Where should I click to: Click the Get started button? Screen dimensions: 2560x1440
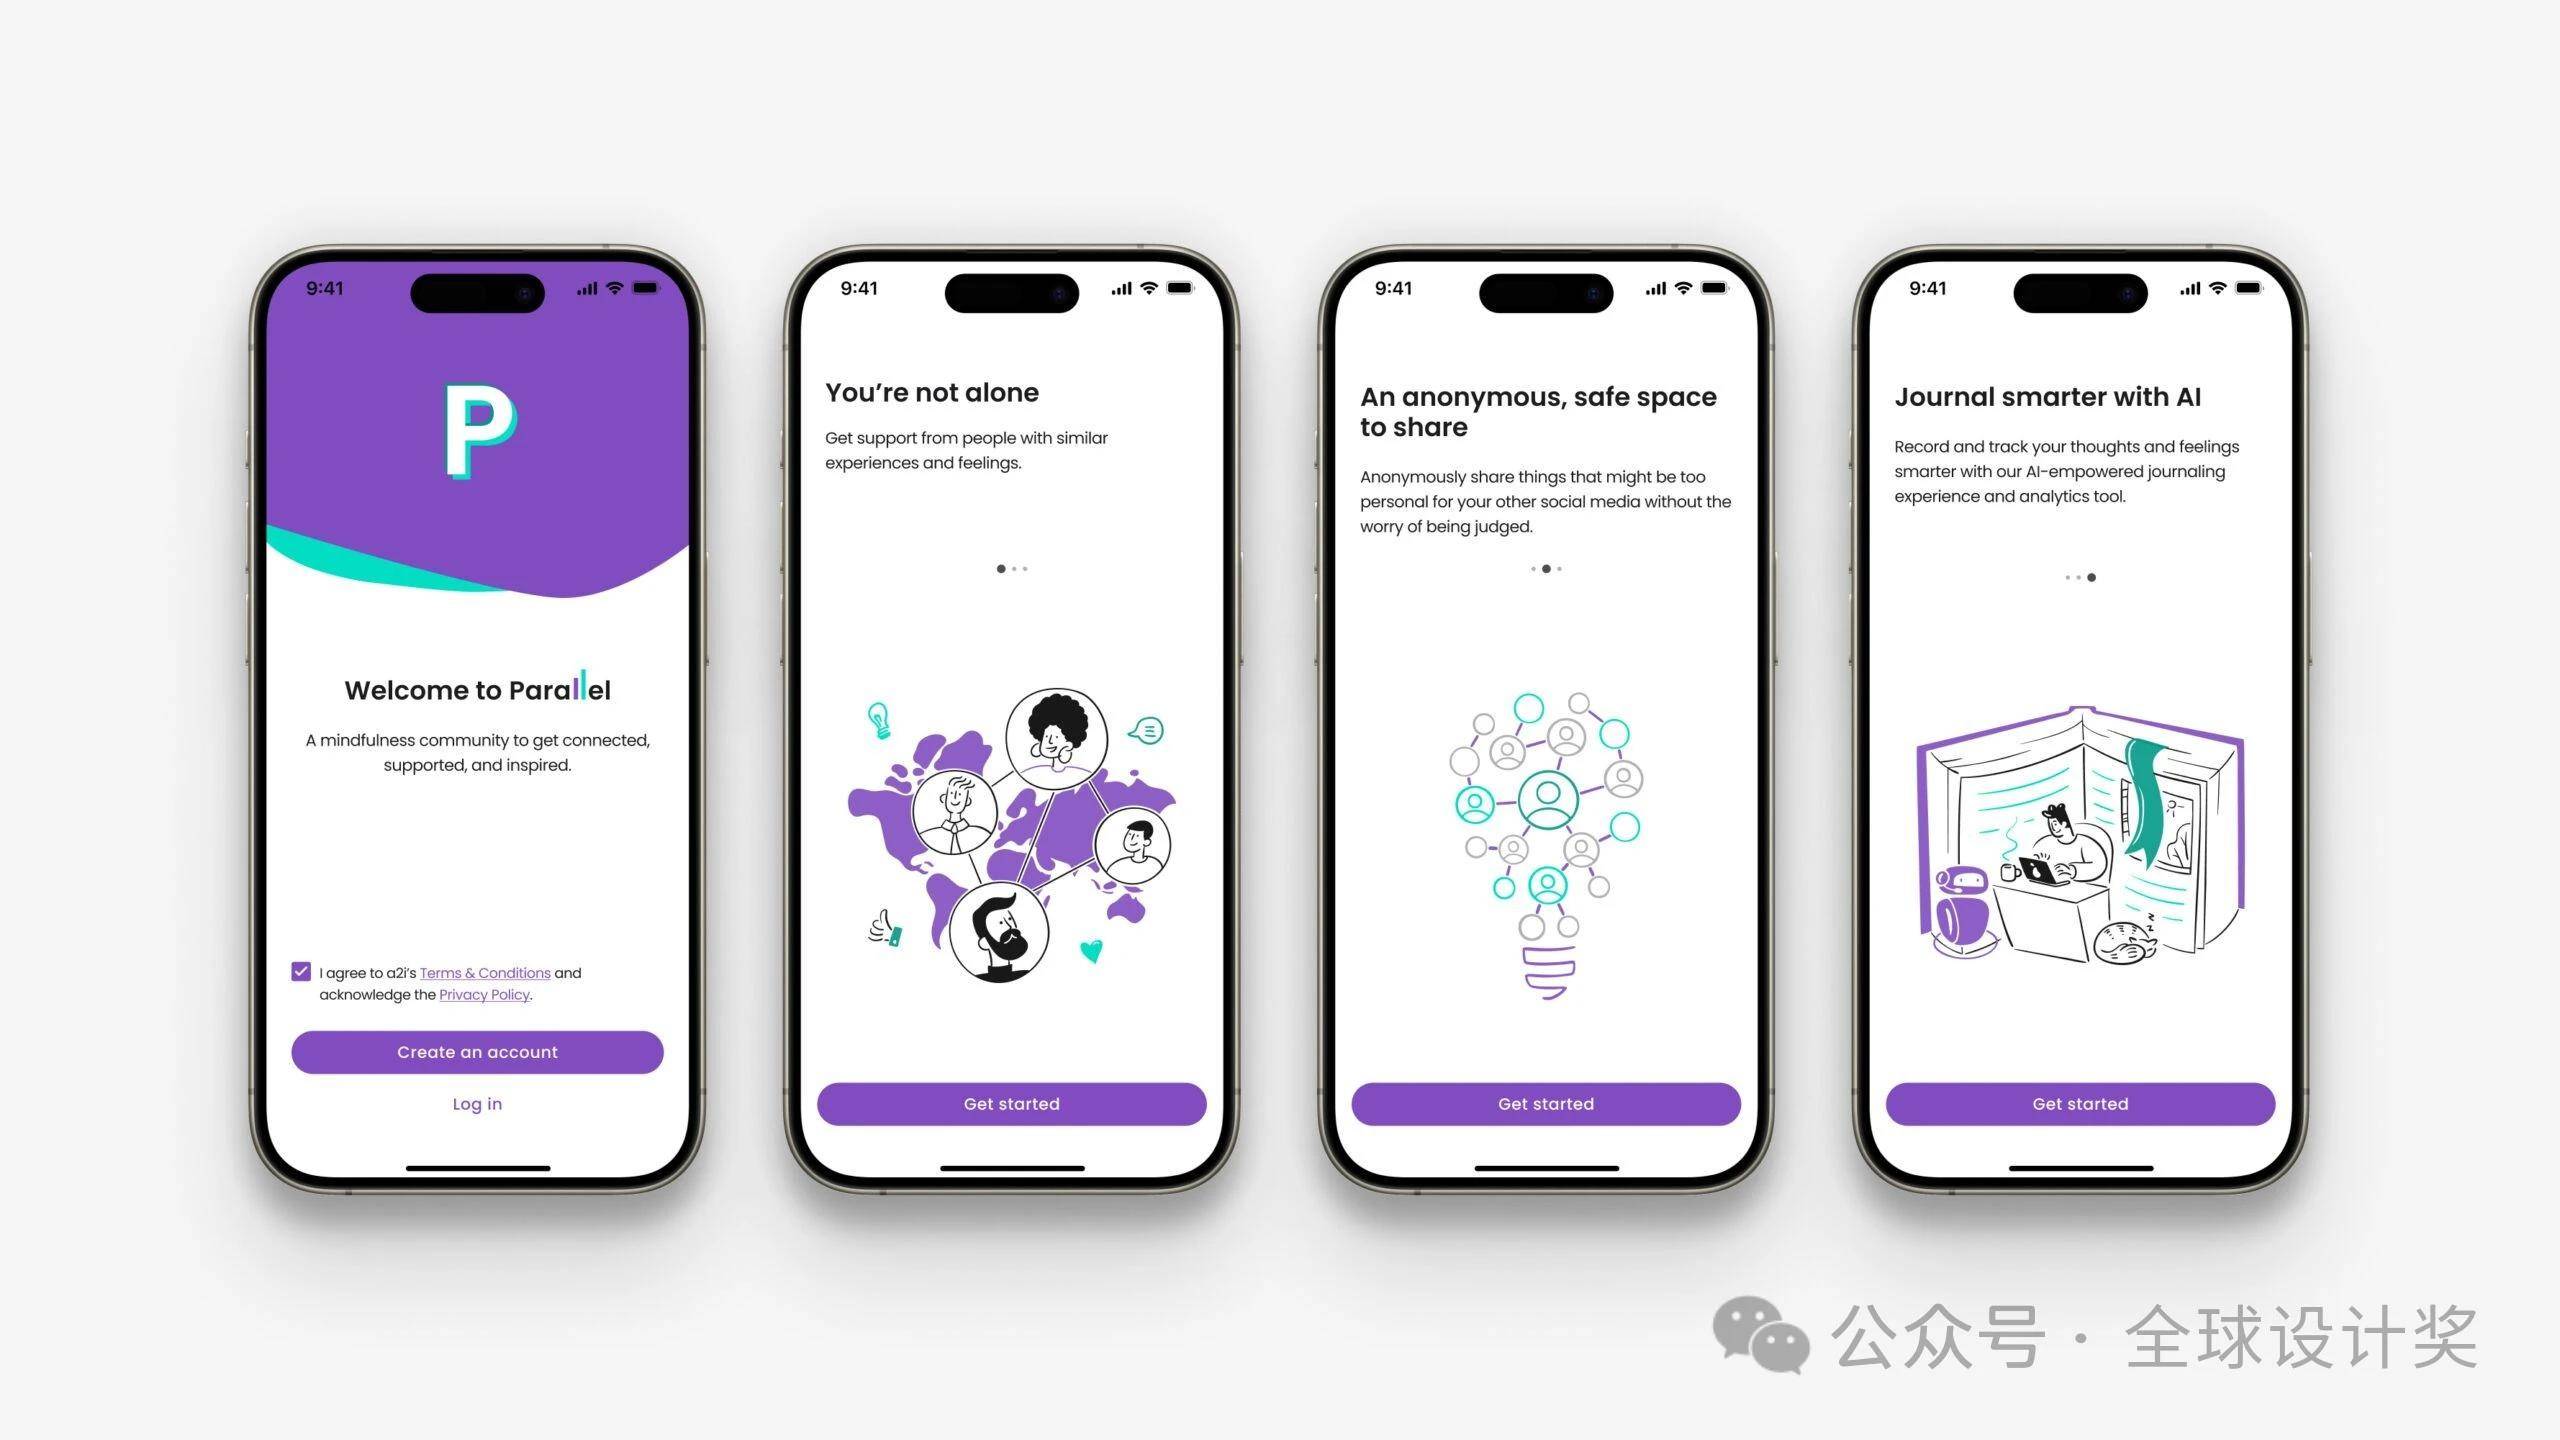[1011, 1102]
